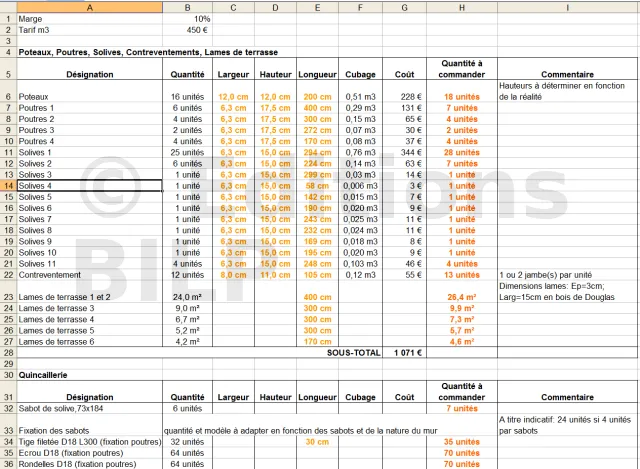This screenshot has width=640, height=469.
Task: Click the Marge value cell showing 10%
Action: [x=188, y=19]
